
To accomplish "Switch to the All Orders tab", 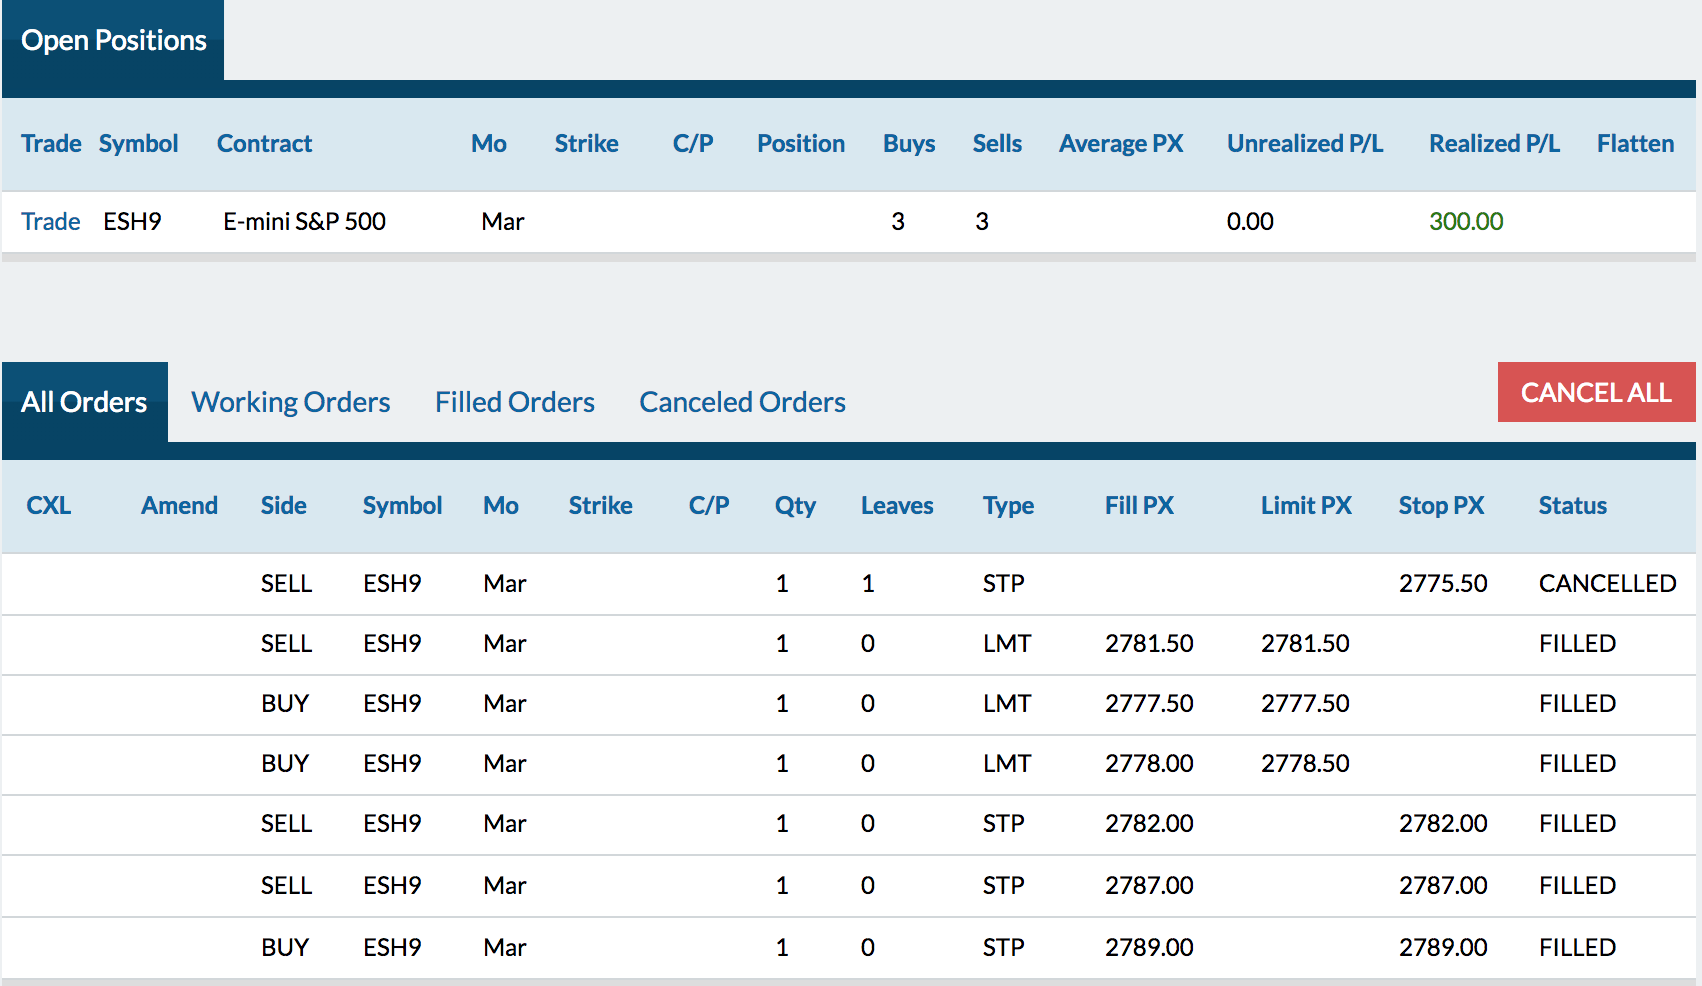I will tap(85, 402).
